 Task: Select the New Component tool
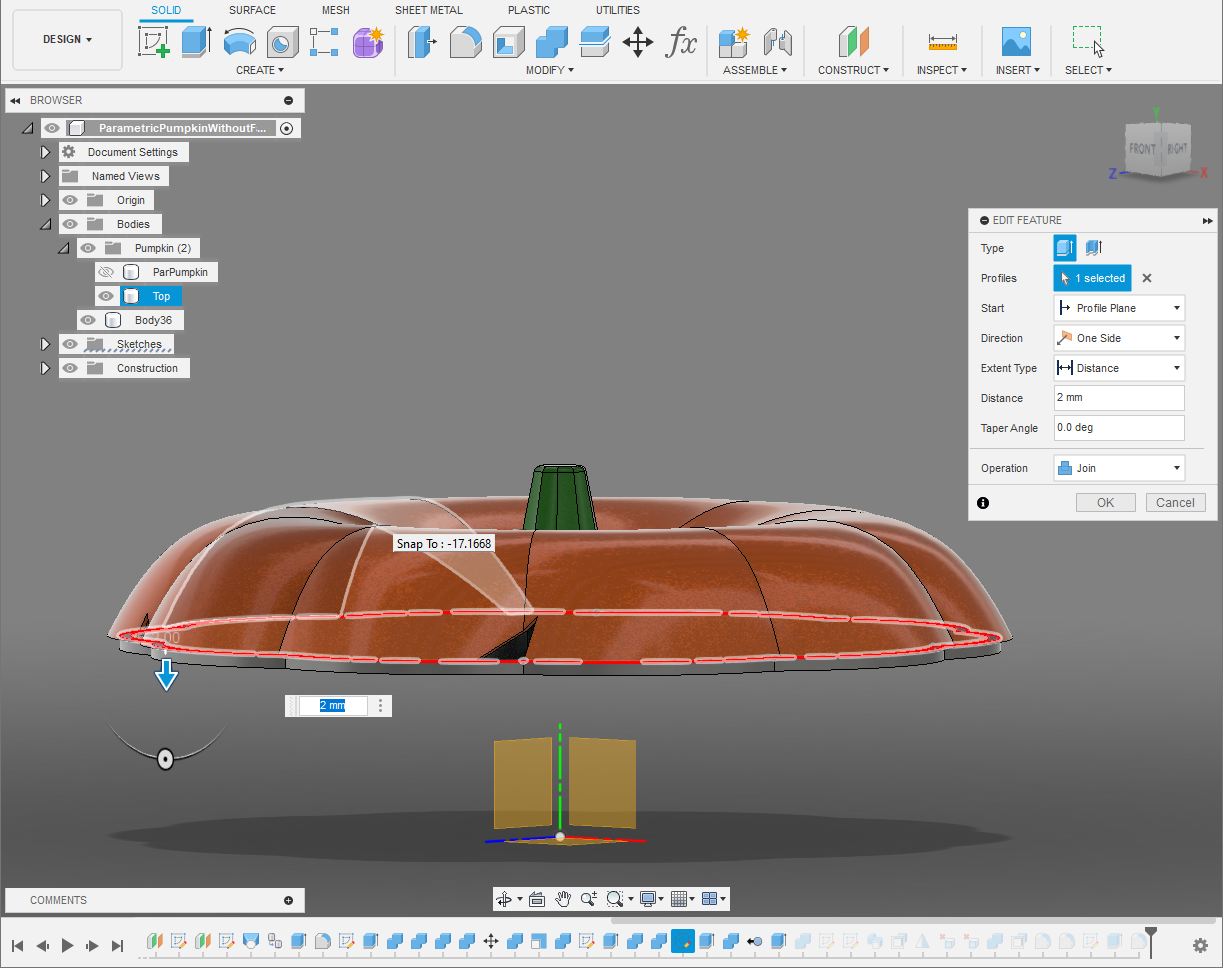click(734, 42)
